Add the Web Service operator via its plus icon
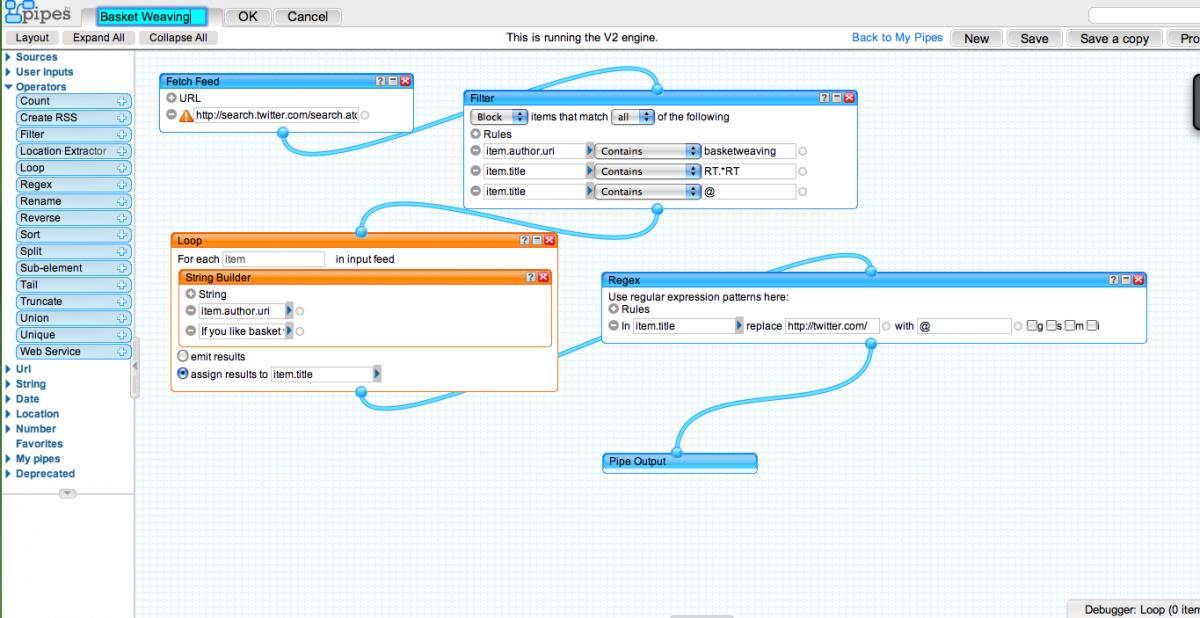1200x618 pixels. [x=122, y=352]
